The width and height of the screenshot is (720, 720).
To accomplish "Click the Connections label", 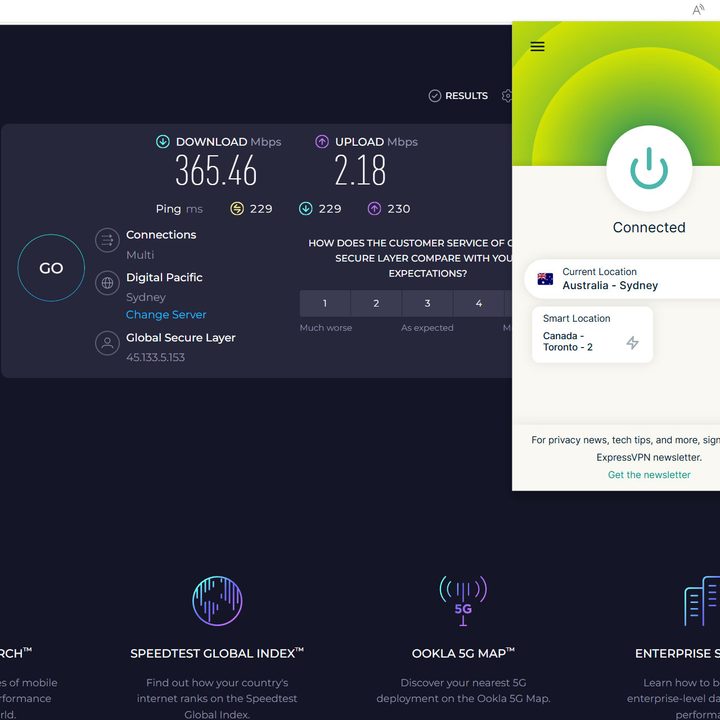I will [161, 235].
